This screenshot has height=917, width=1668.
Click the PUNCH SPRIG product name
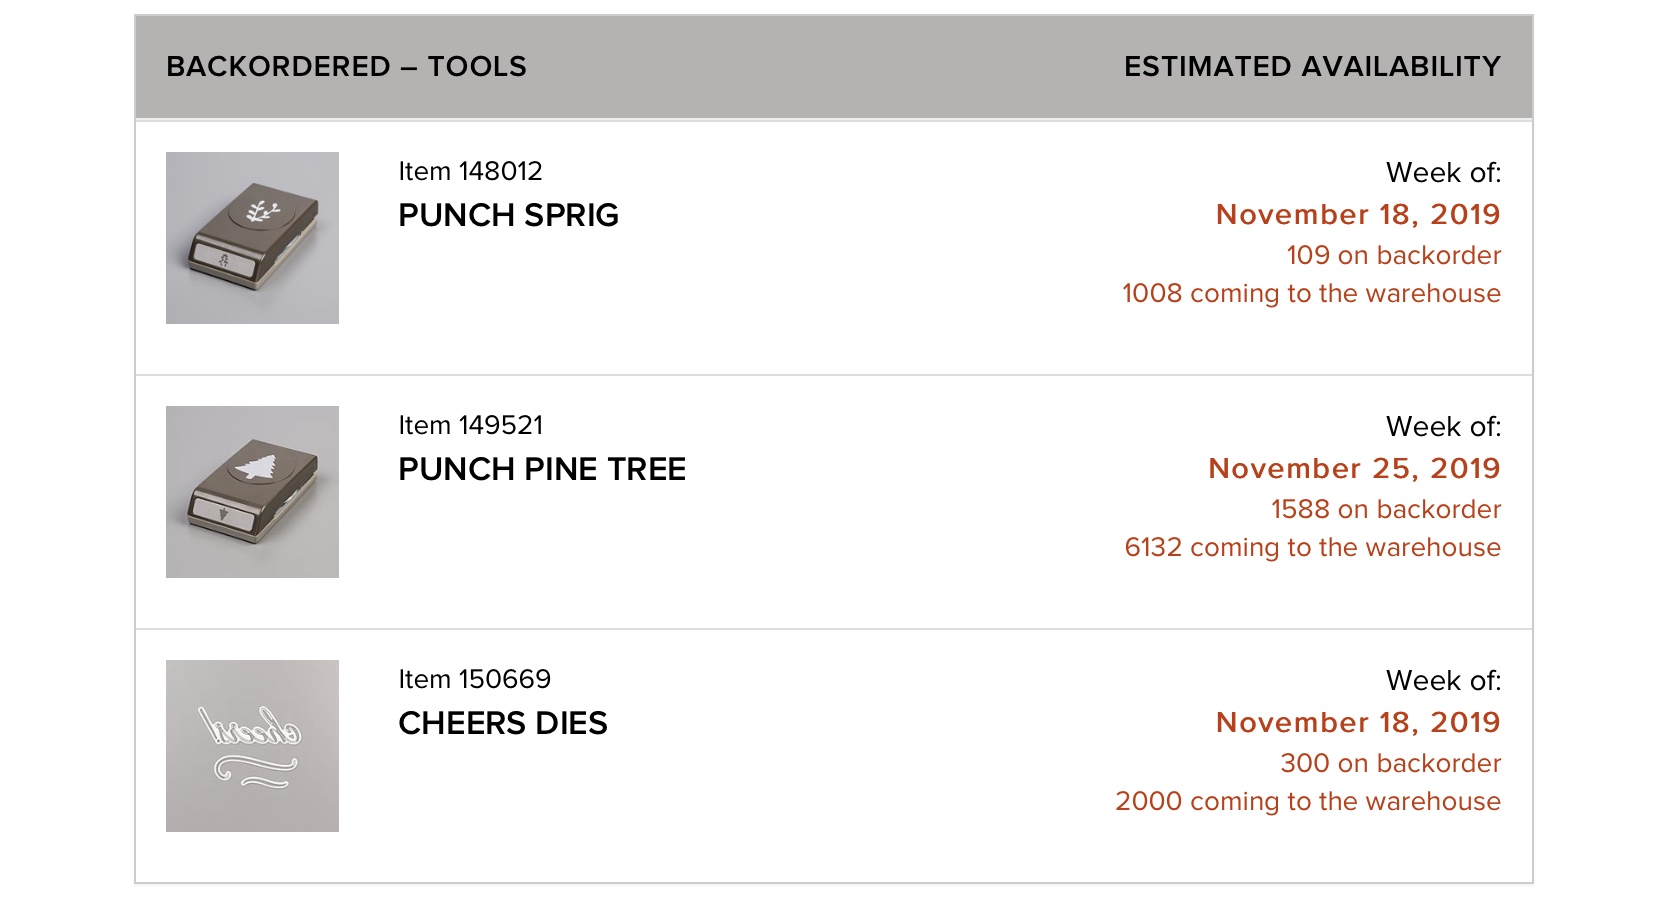tap(508, 215)
